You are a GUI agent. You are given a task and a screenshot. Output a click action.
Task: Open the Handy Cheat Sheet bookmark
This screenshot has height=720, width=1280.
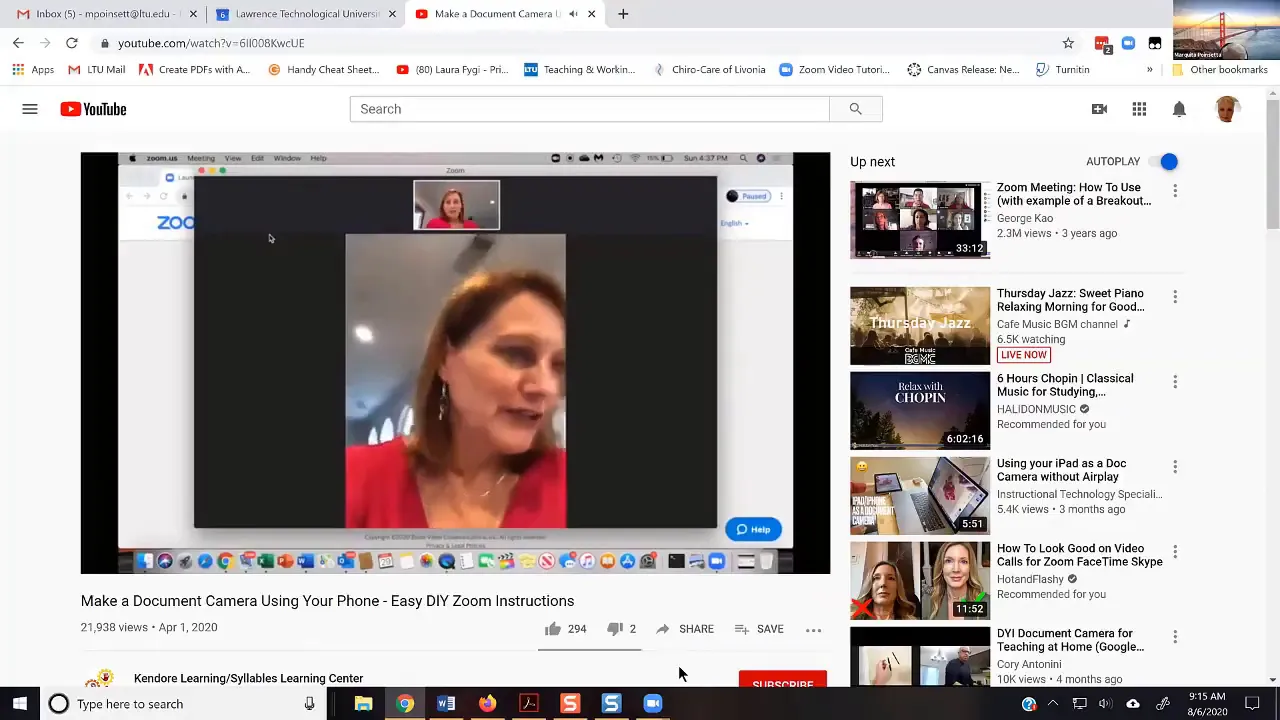pos(323,70)
